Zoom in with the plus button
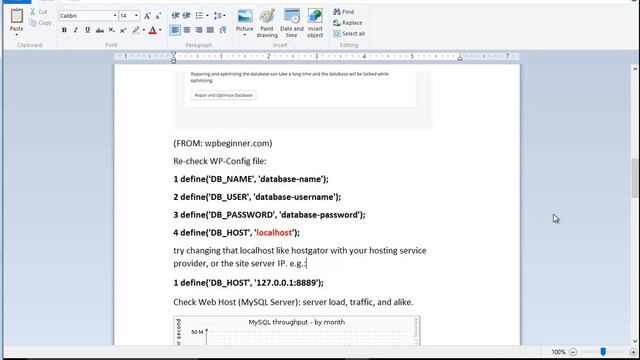 pos(633,352)
